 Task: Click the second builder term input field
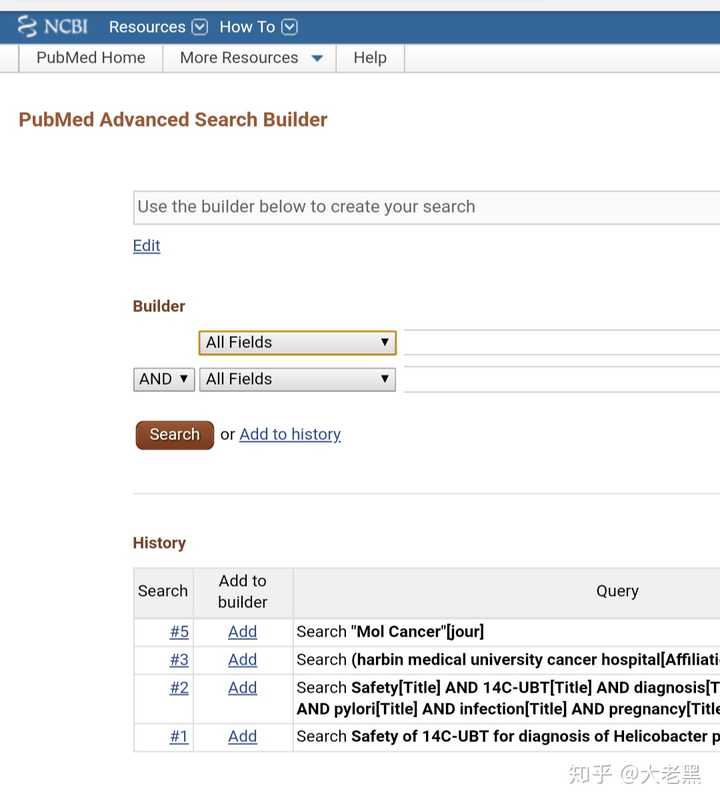pyautogui.click(x=562, y=379)
